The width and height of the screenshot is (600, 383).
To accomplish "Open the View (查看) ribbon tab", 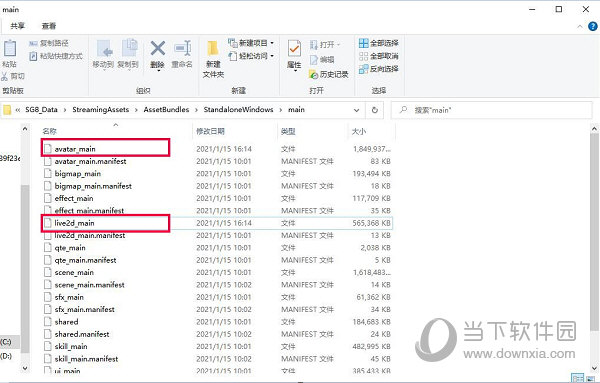I will tap(49, 26).
